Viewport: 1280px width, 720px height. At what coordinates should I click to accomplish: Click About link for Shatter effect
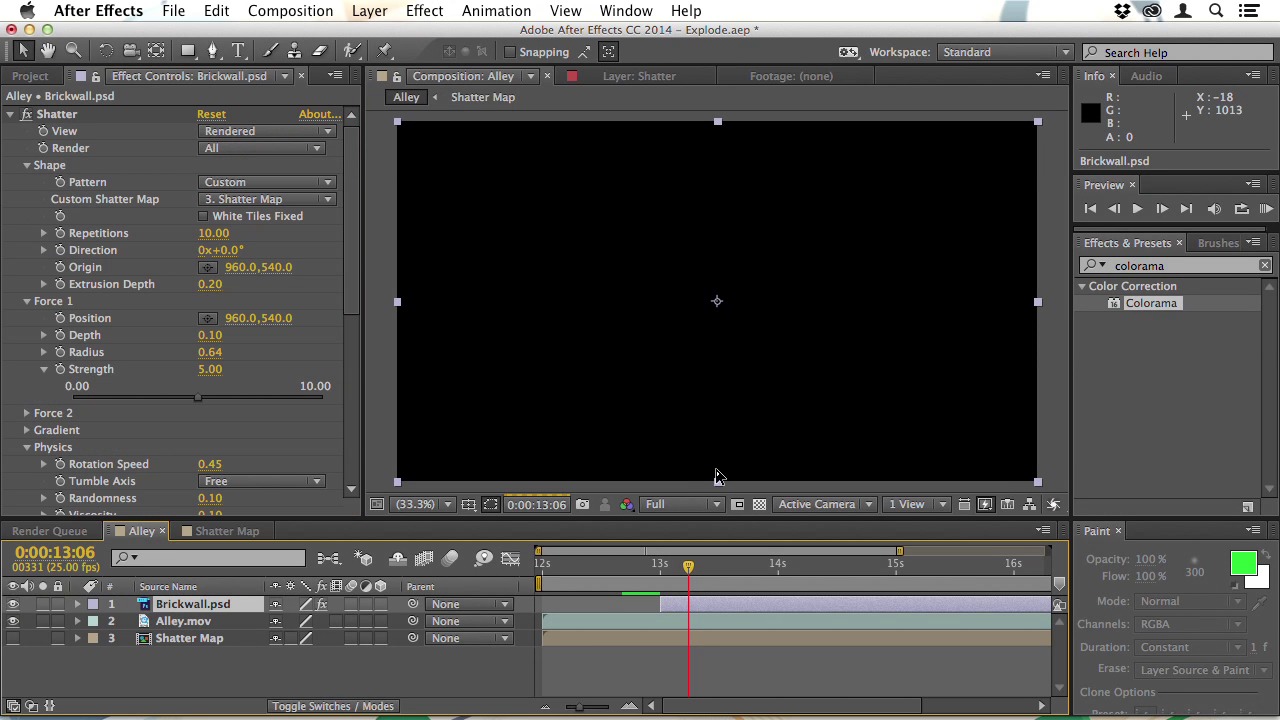click(319, 114)
